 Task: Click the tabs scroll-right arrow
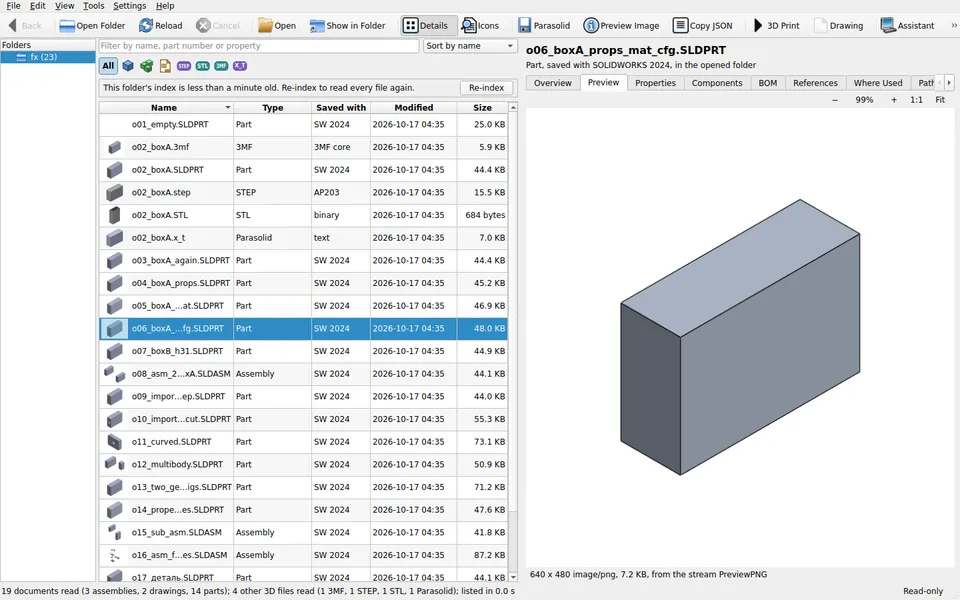coord(949,83)
